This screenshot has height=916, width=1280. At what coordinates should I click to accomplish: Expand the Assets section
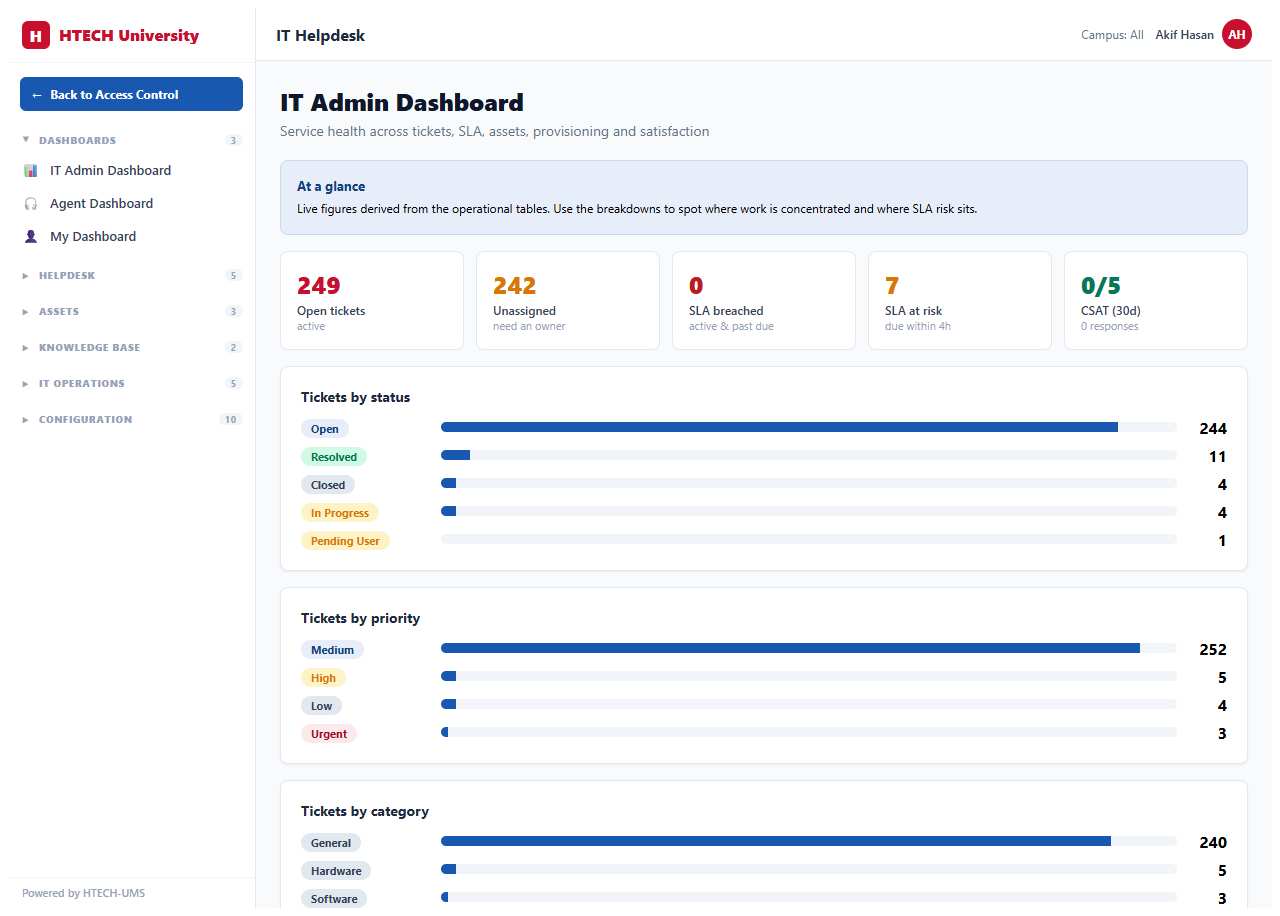(x=131, y=311)
